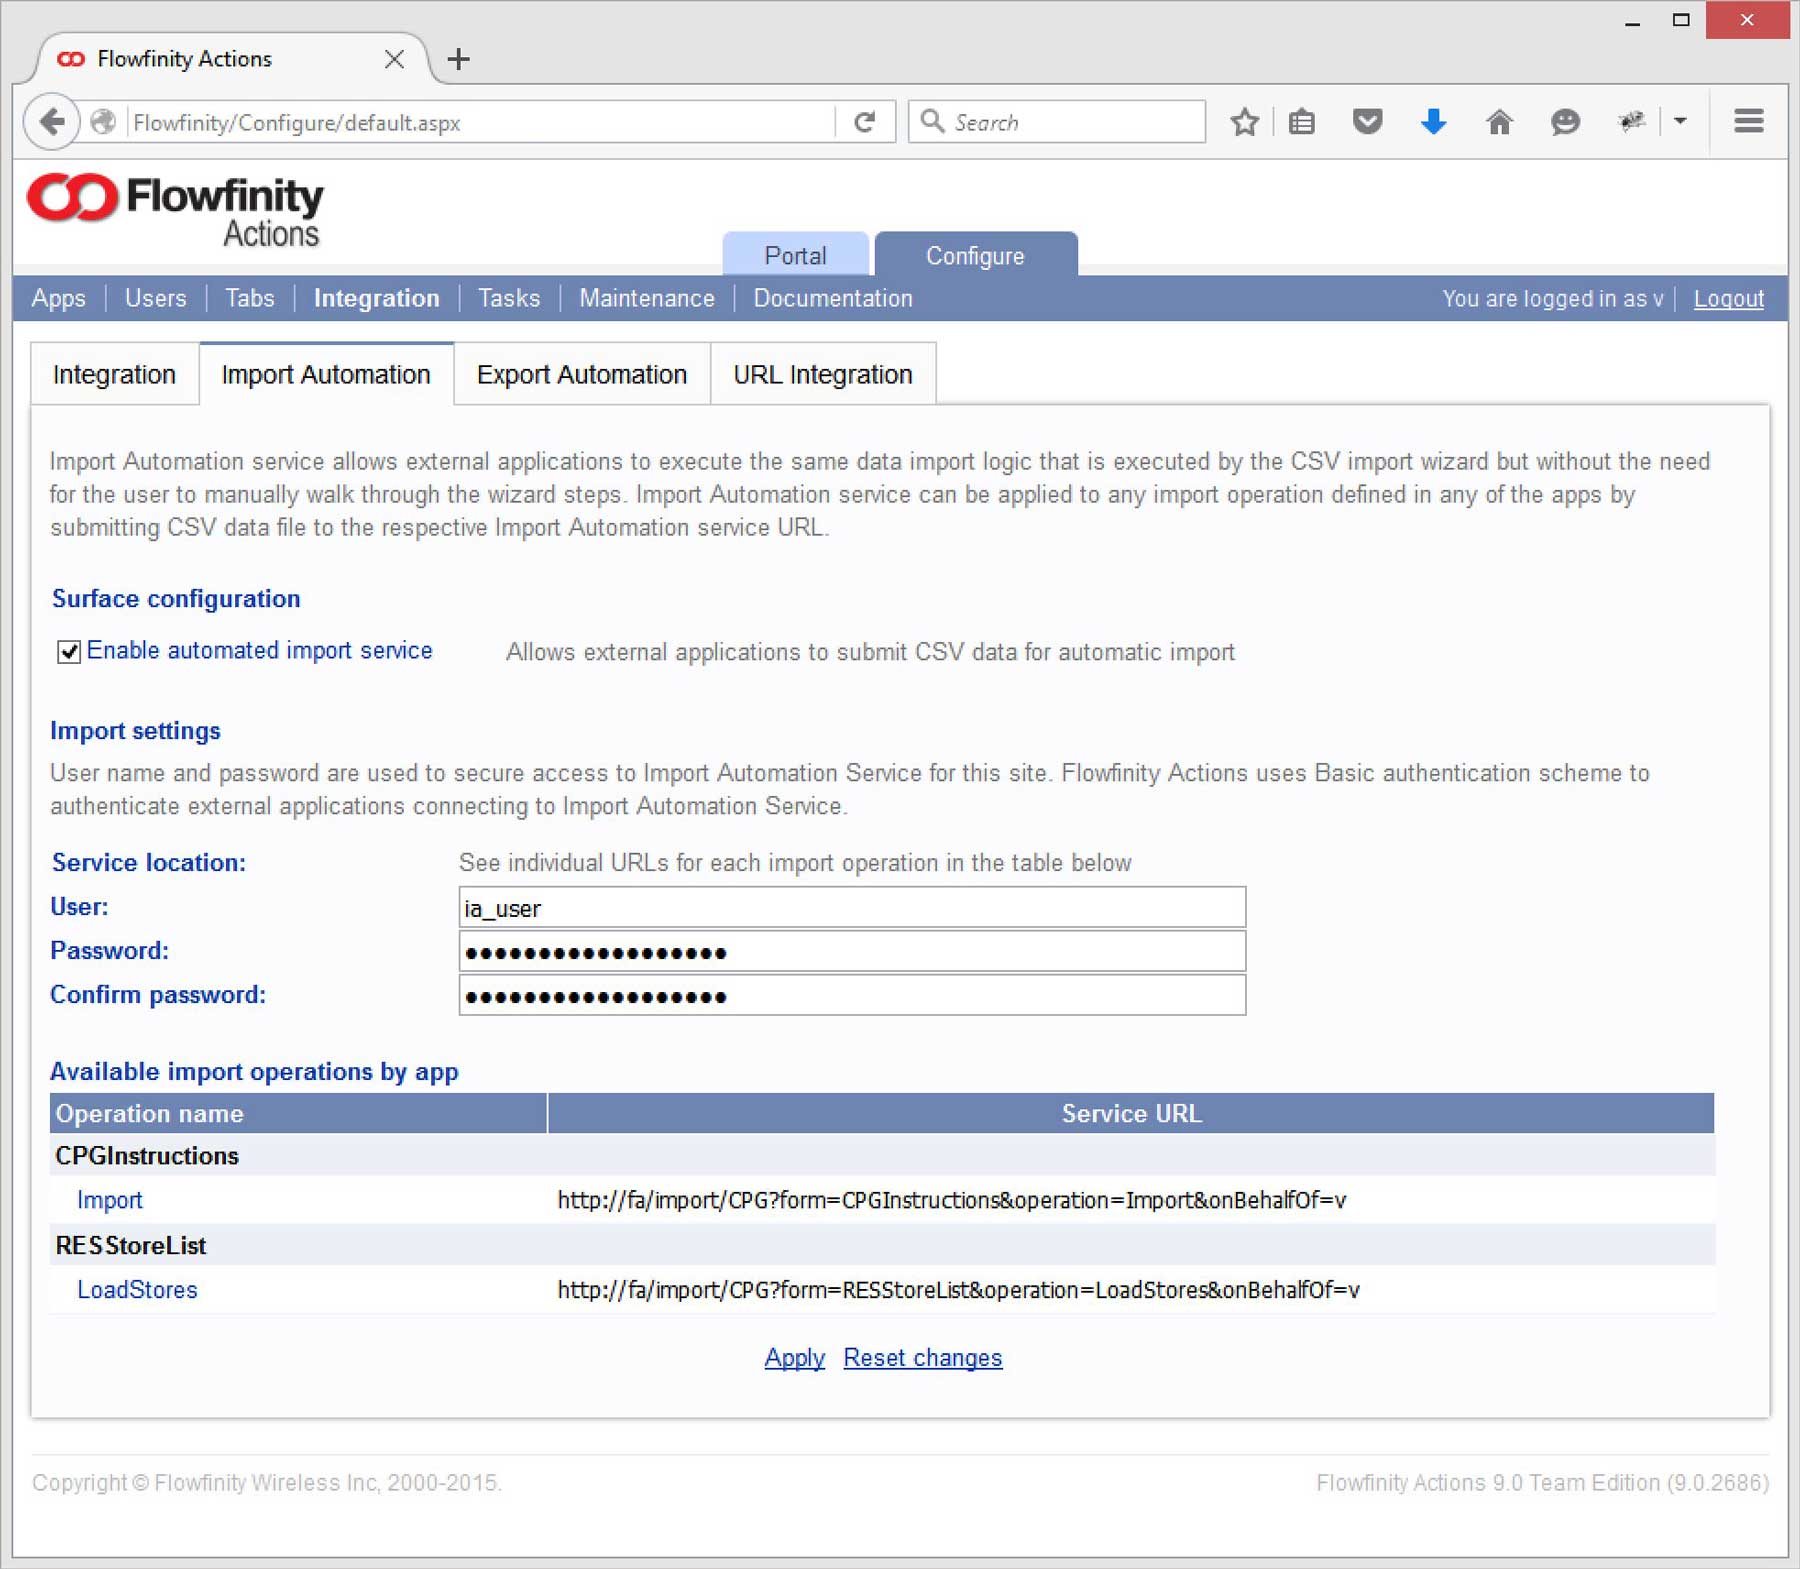The image size is (1800, 1569).
Task: Open the LoadStores import operation
Action: coord(137,1289)
